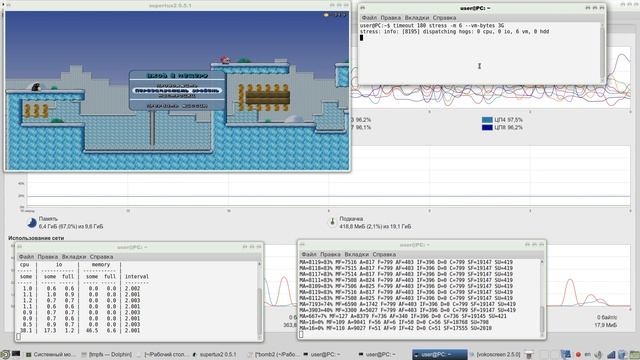The width and height of the screenshot is (640, 360).
Task: Switch to Рабочий стол taskbar button
Action: 162,355
